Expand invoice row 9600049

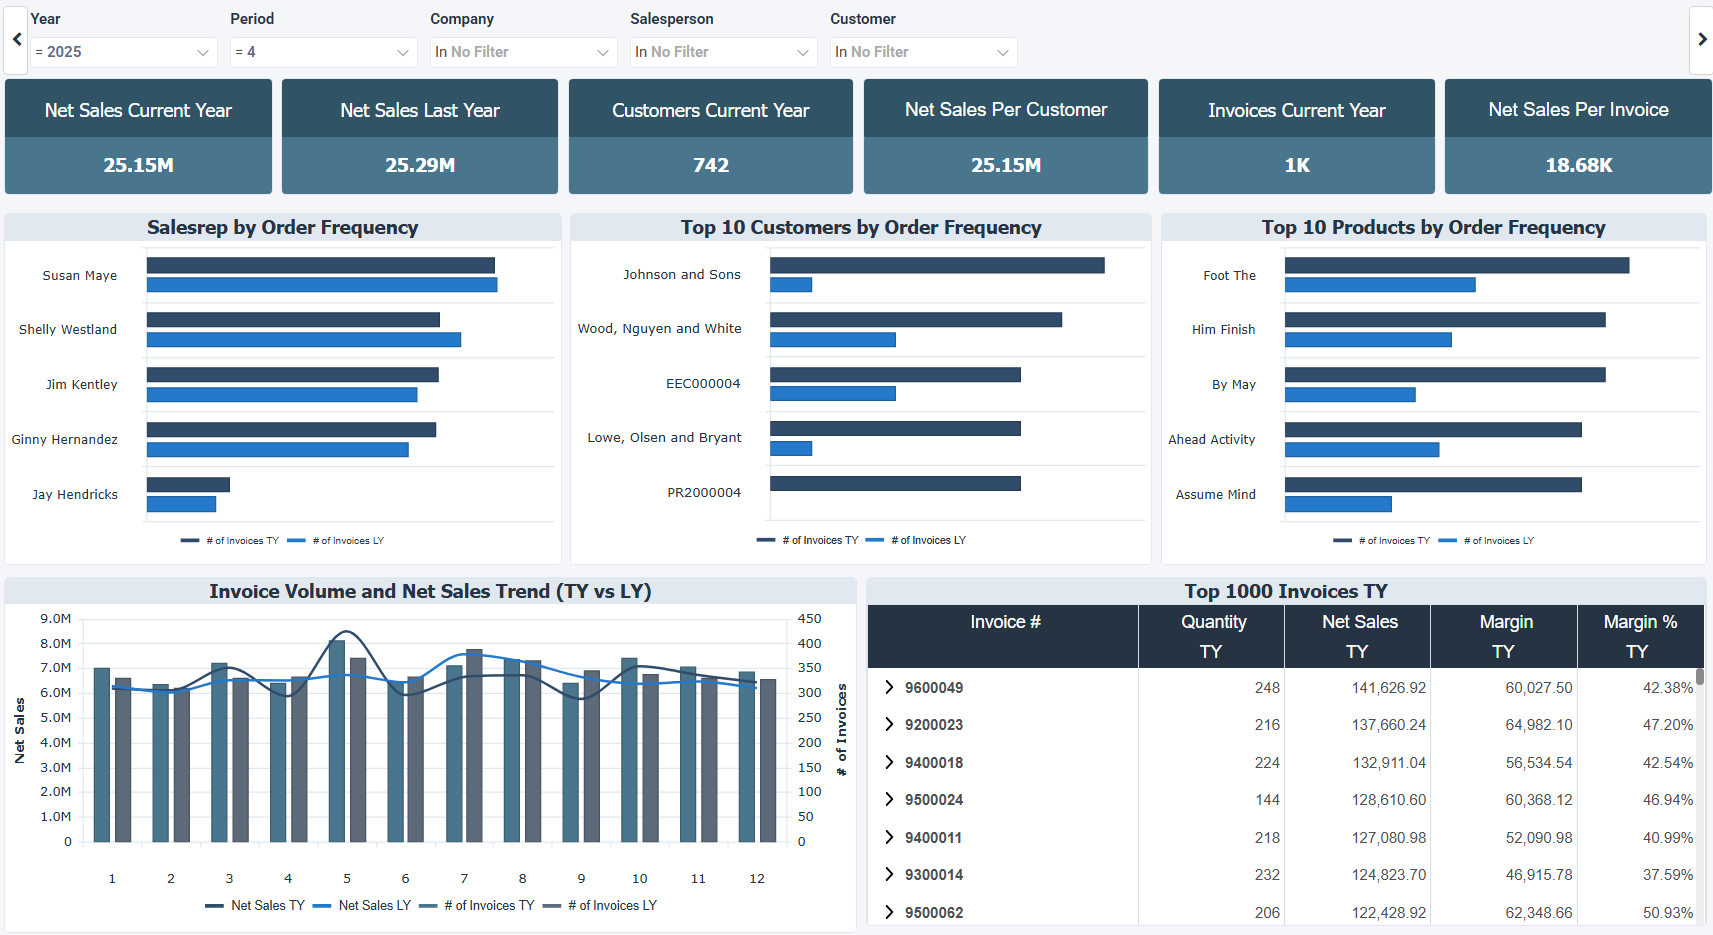click(x=889, y=687)
